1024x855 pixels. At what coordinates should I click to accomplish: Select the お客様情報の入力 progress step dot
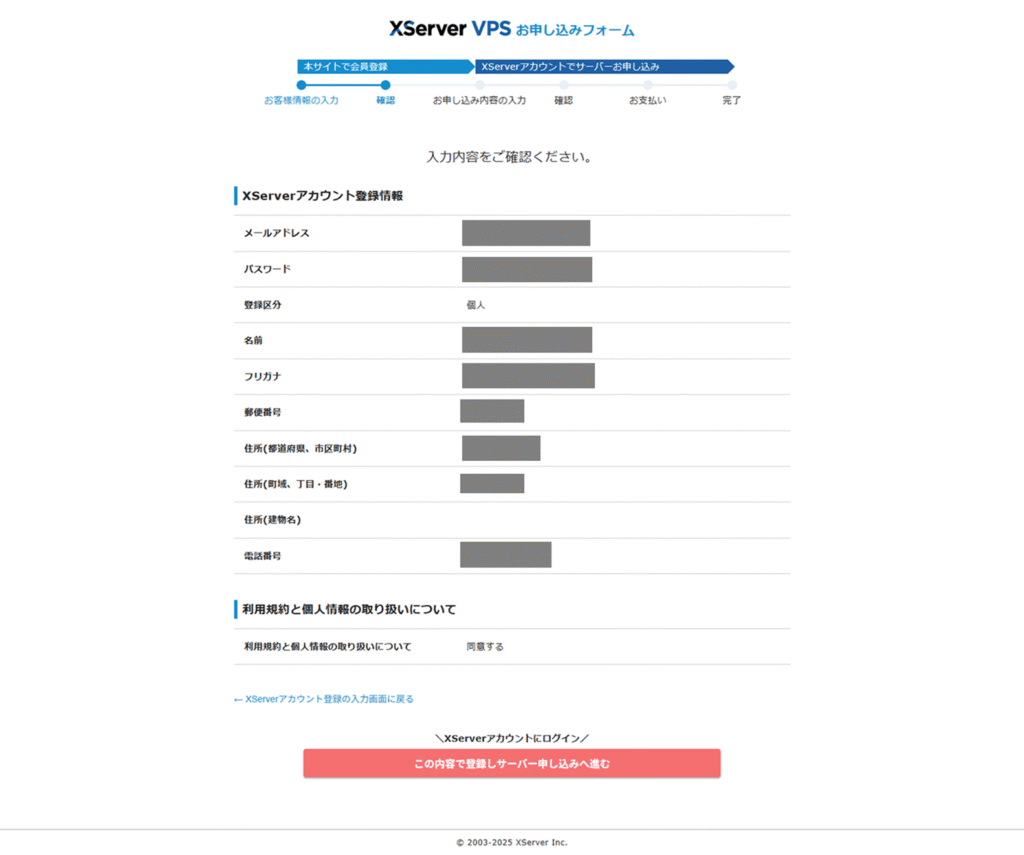coord(301,85)
